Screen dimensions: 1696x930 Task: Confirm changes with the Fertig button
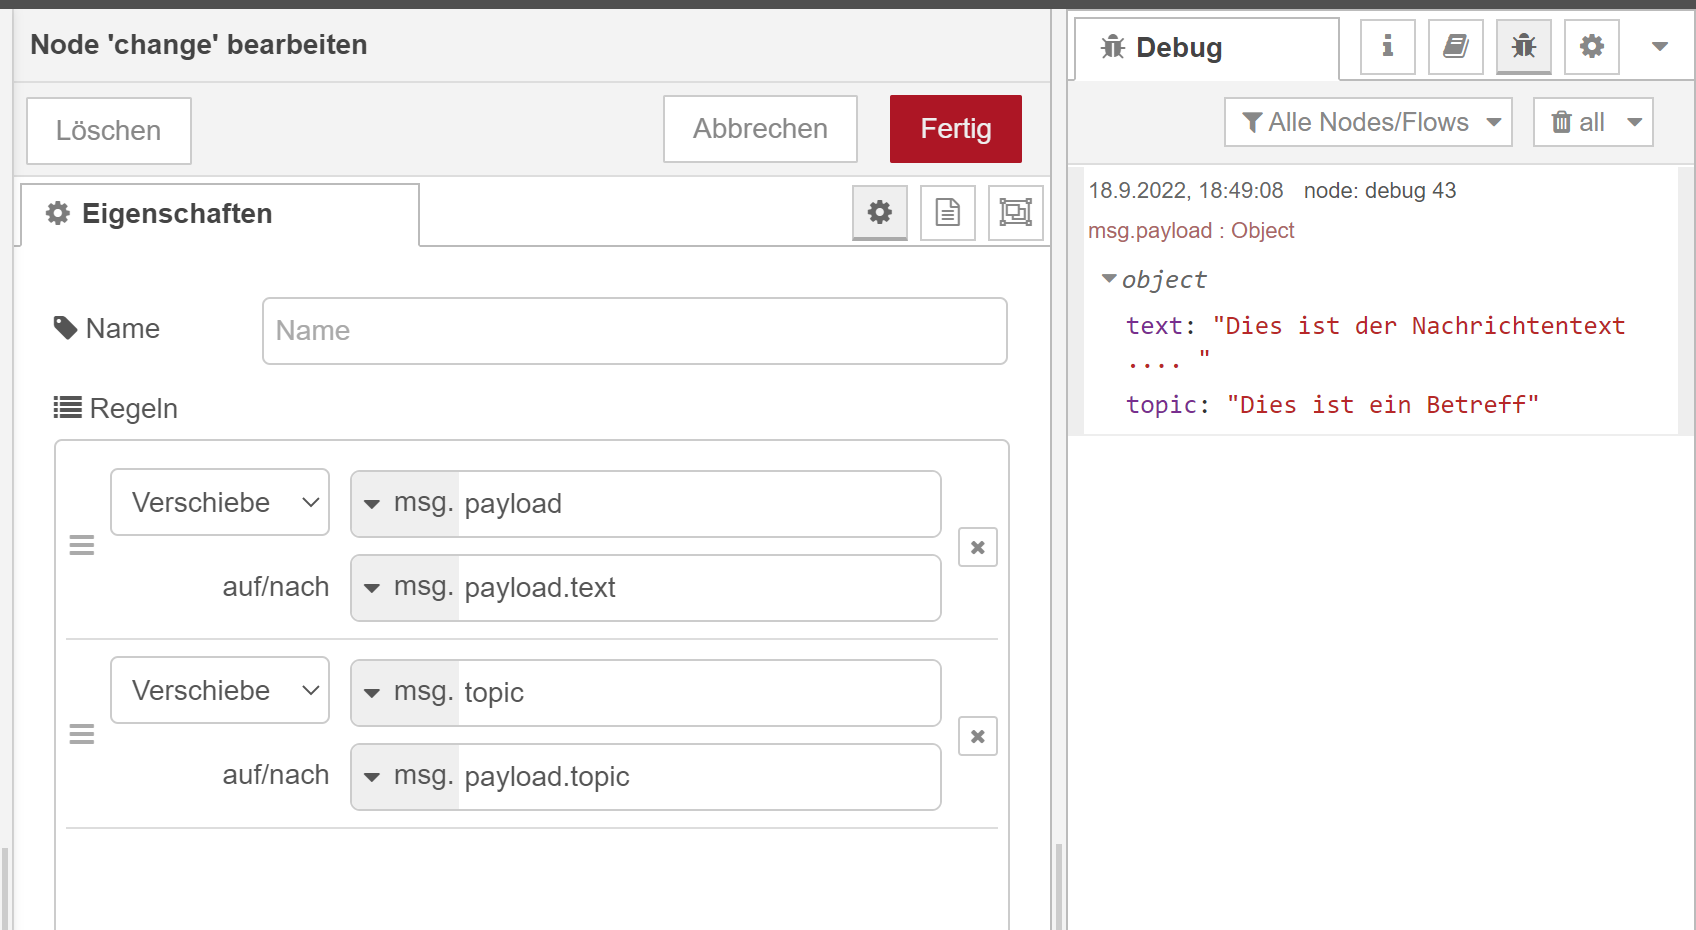(x=956, y=129)
